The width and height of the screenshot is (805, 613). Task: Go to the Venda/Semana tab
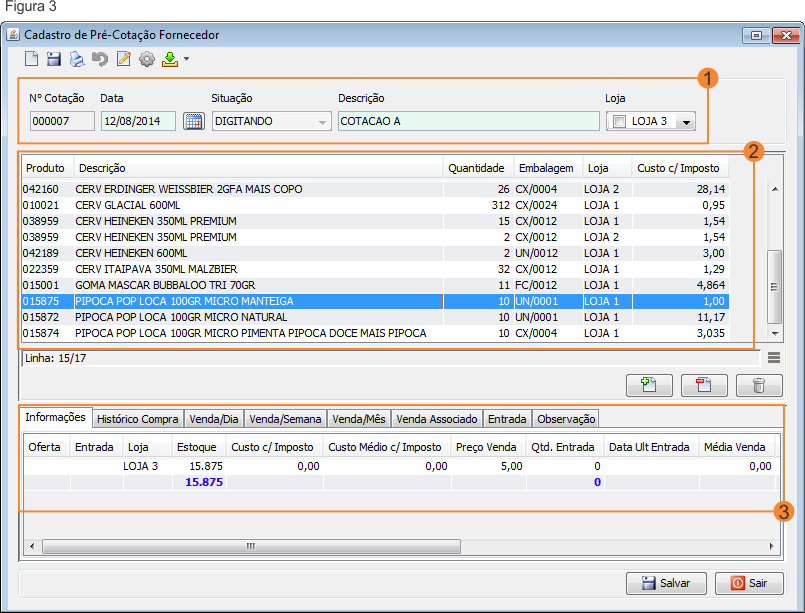(285, 419)
